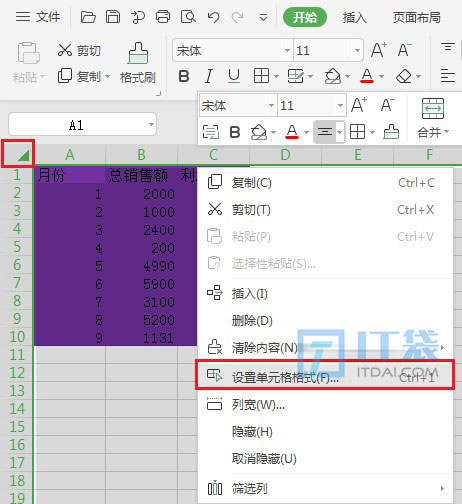The height and width of the screenshot is (504, 462).
Task: Click the mini toolbar format painter icon
Action: 391,132
